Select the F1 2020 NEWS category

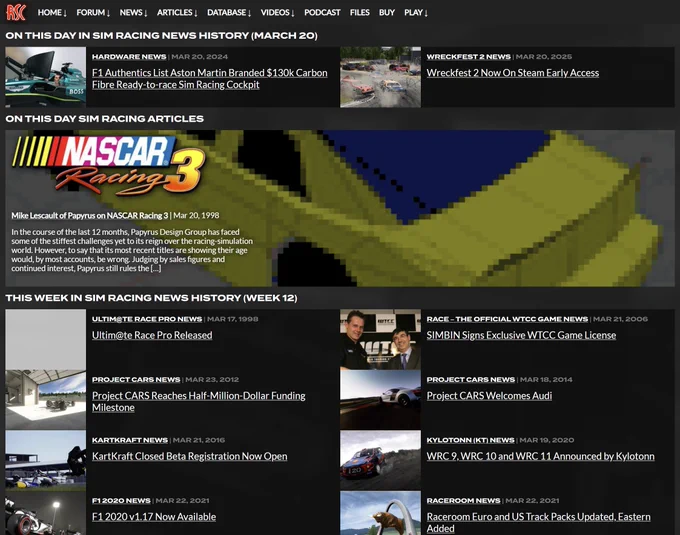[x=121, y=501]
